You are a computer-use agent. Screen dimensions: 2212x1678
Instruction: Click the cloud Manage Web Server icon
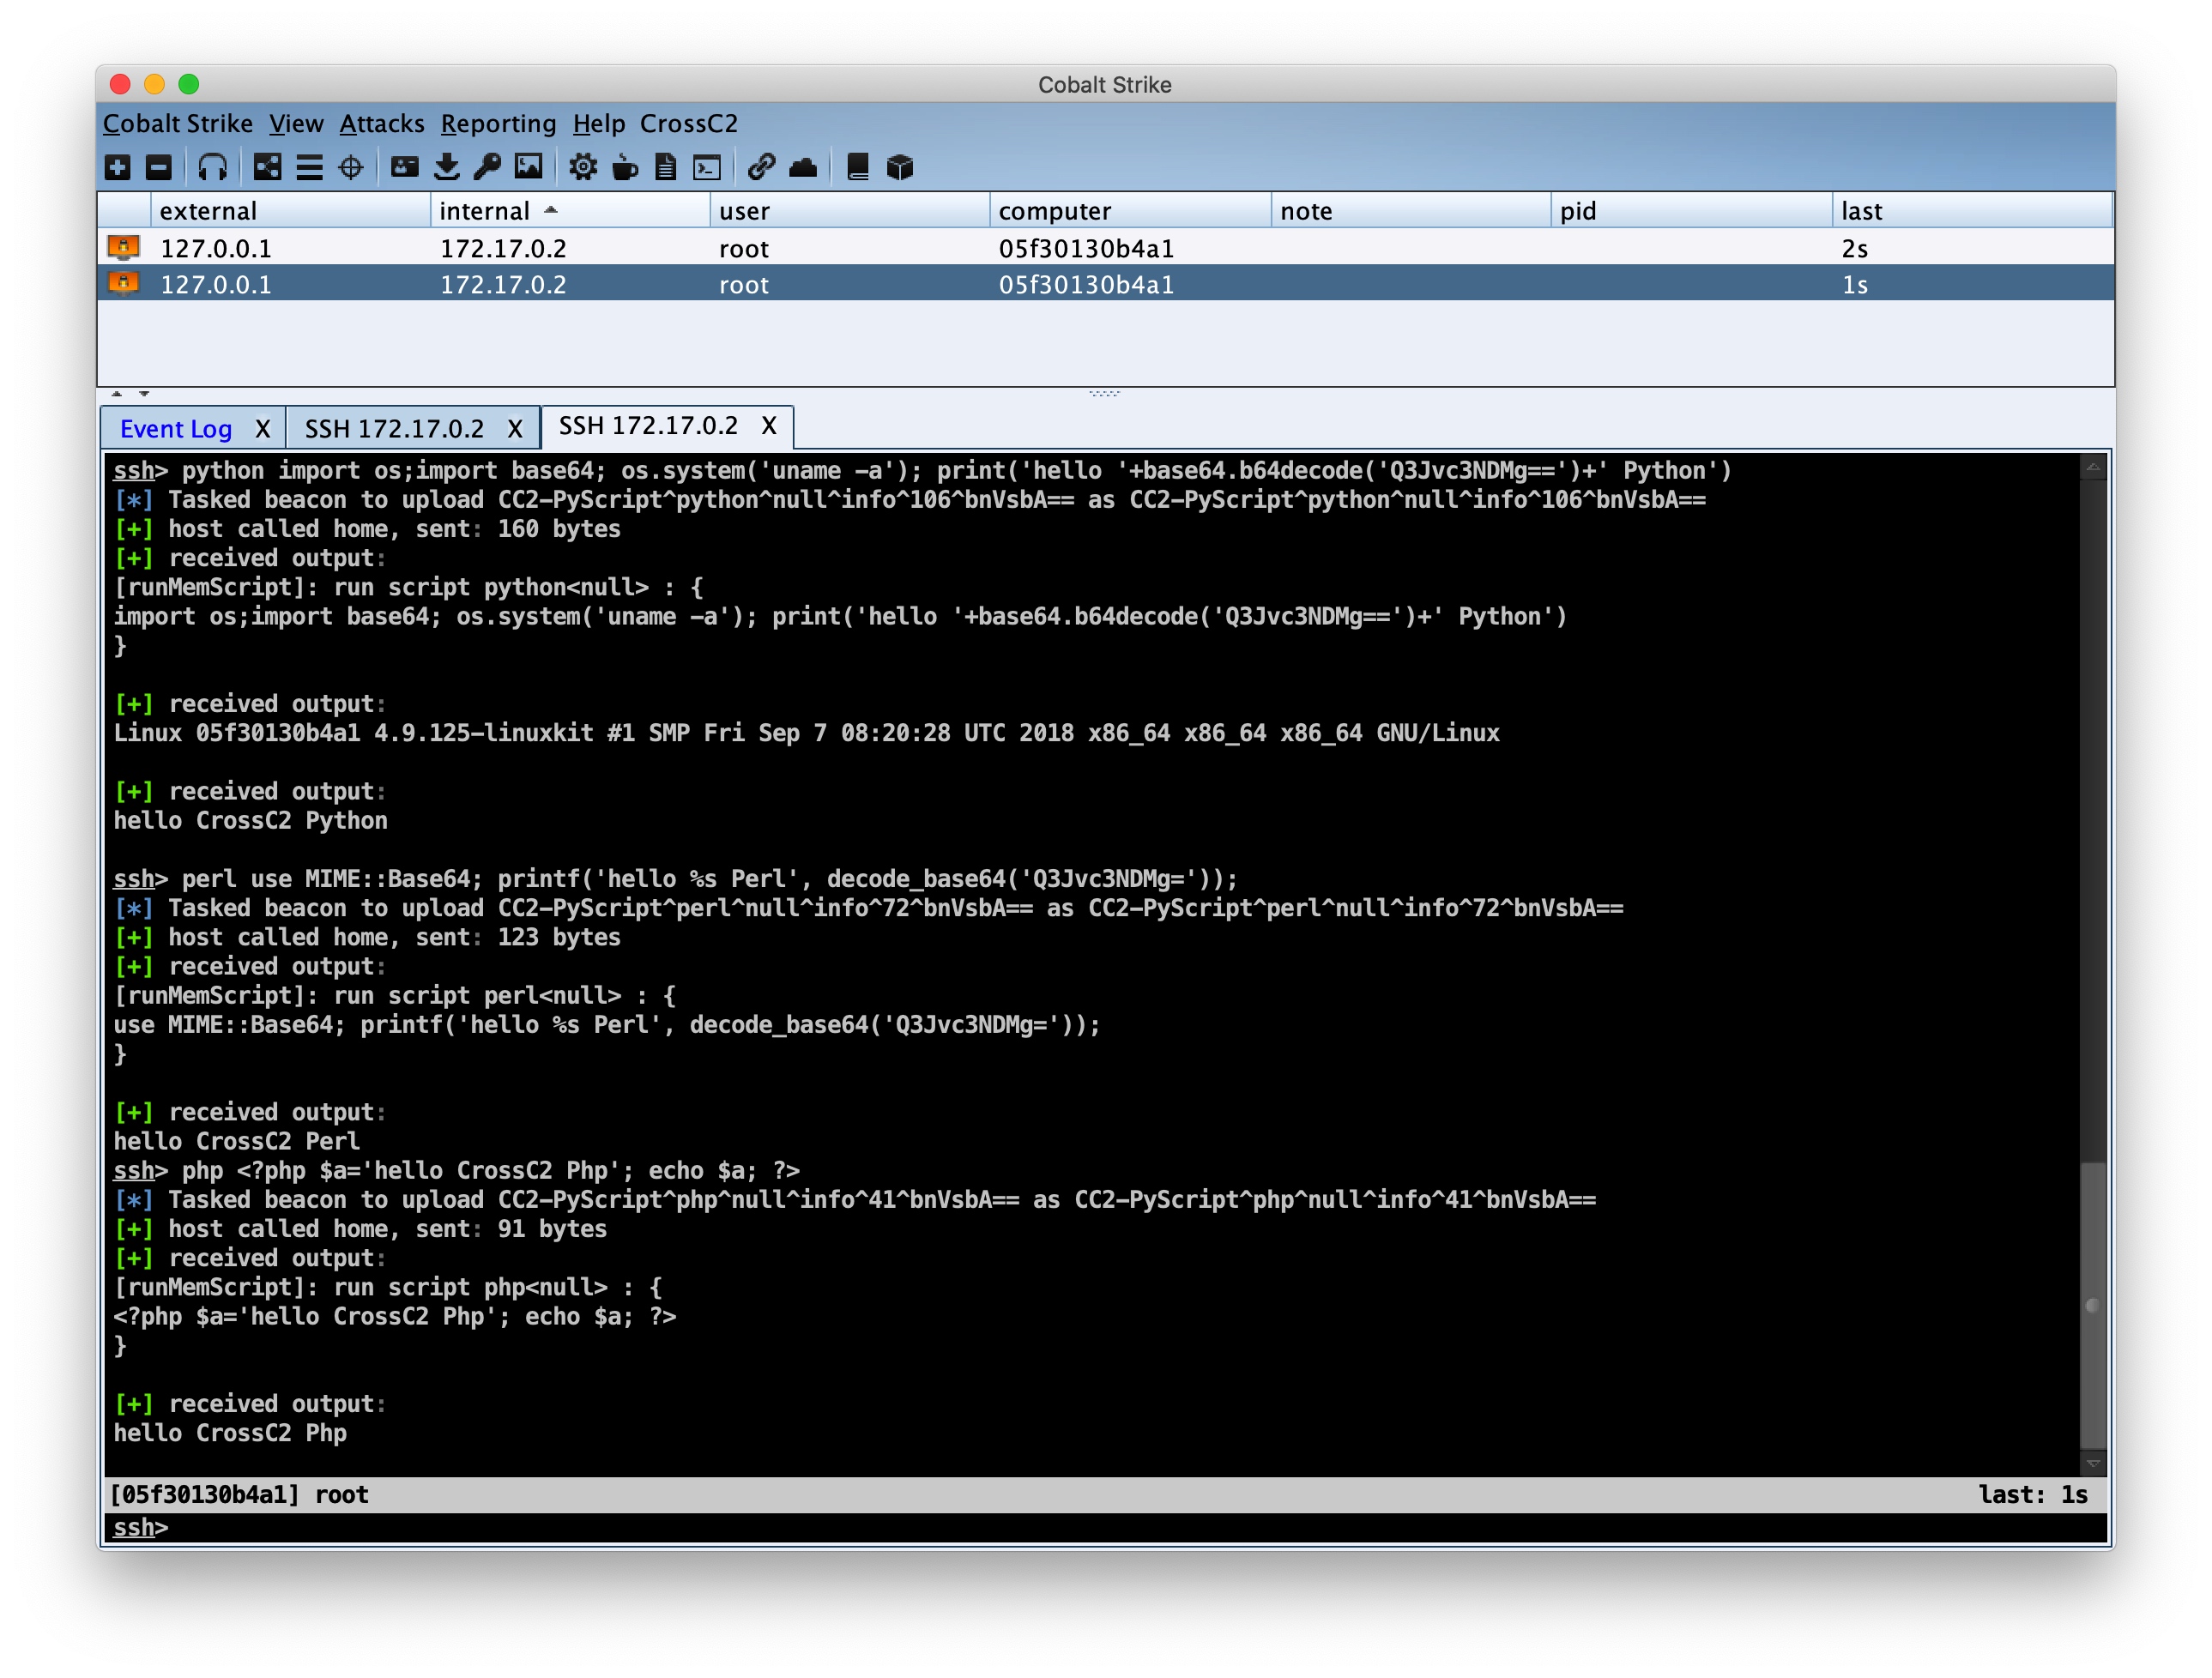803,167
